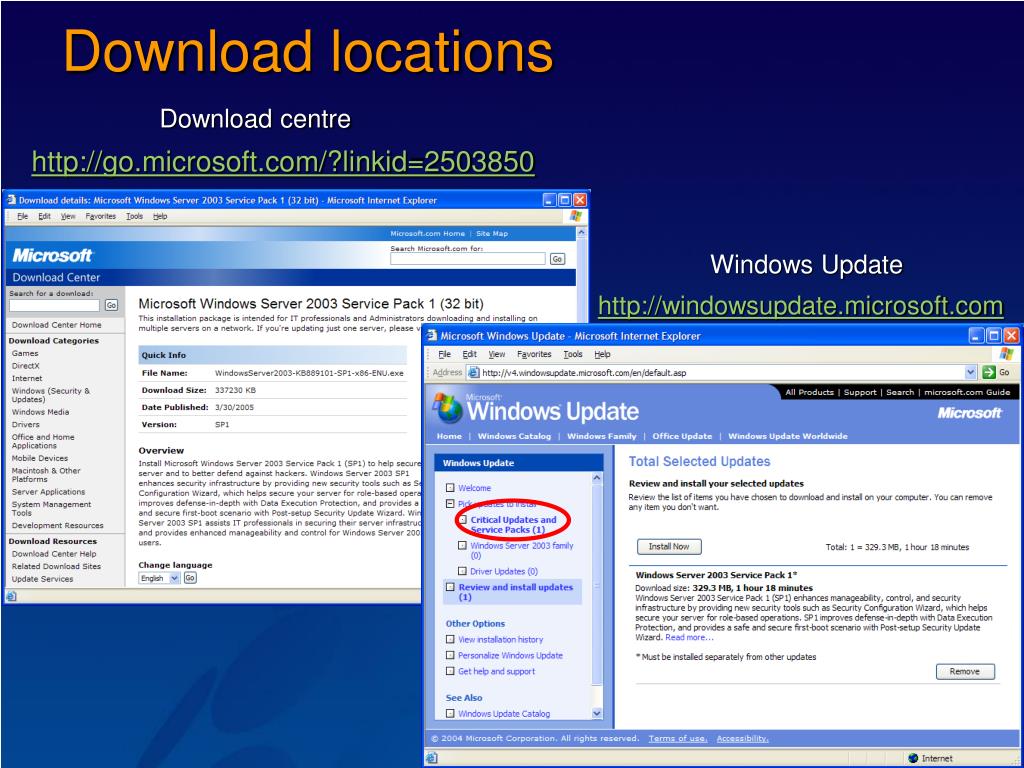
Task: Open the go.microsoft.com linkid download centre link
Action: (x=283, y=161)
